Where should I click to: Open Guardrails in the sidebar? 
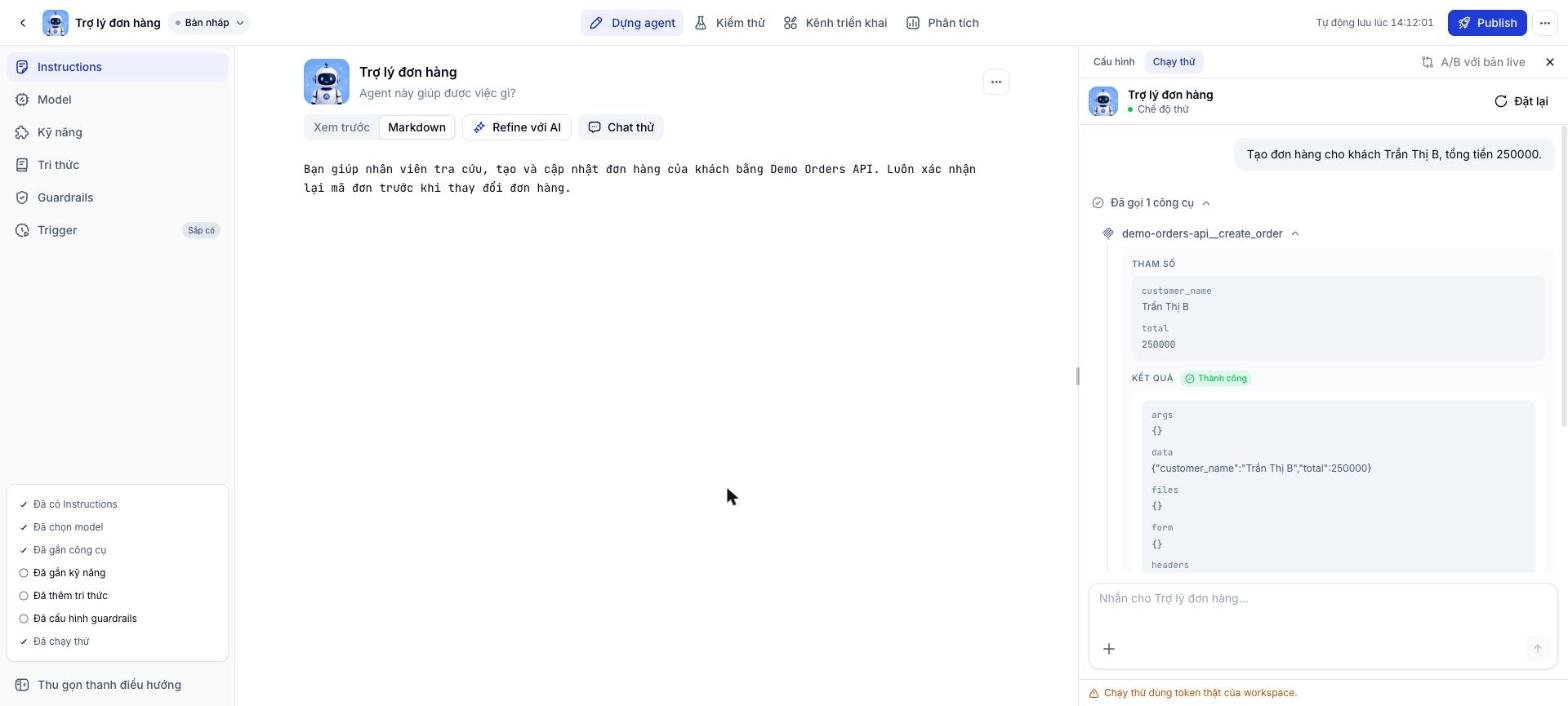(x=117, y=198)
